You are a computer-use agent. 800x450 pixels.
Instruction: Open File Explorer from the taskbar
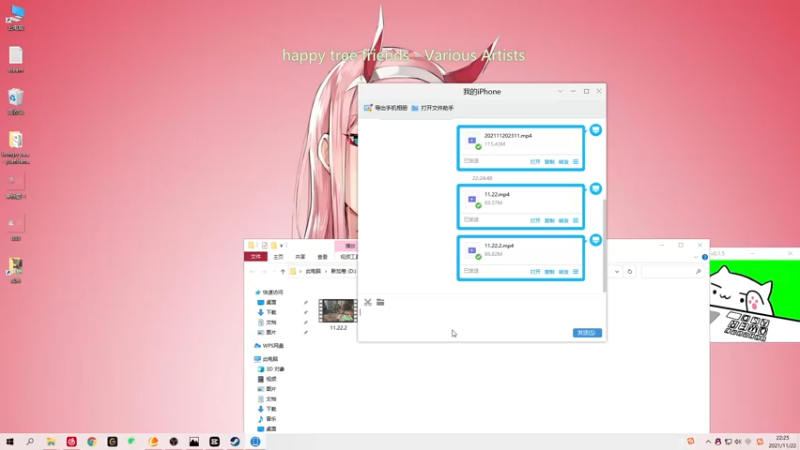51,442
